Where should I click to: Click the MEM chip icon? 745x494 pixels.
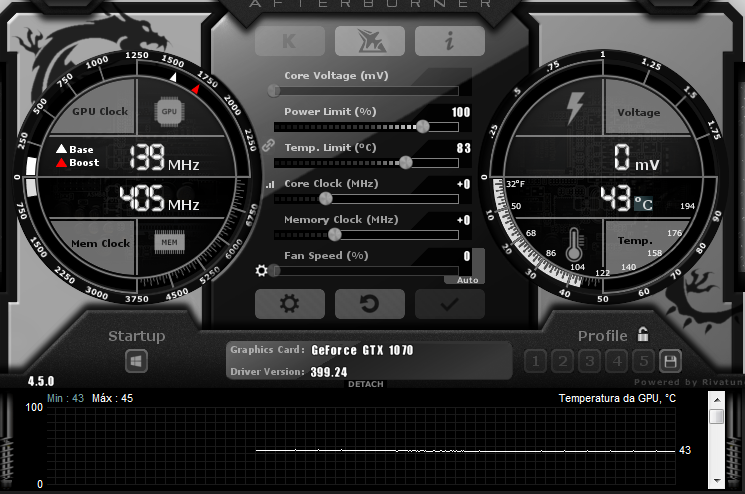pos(169,242)
